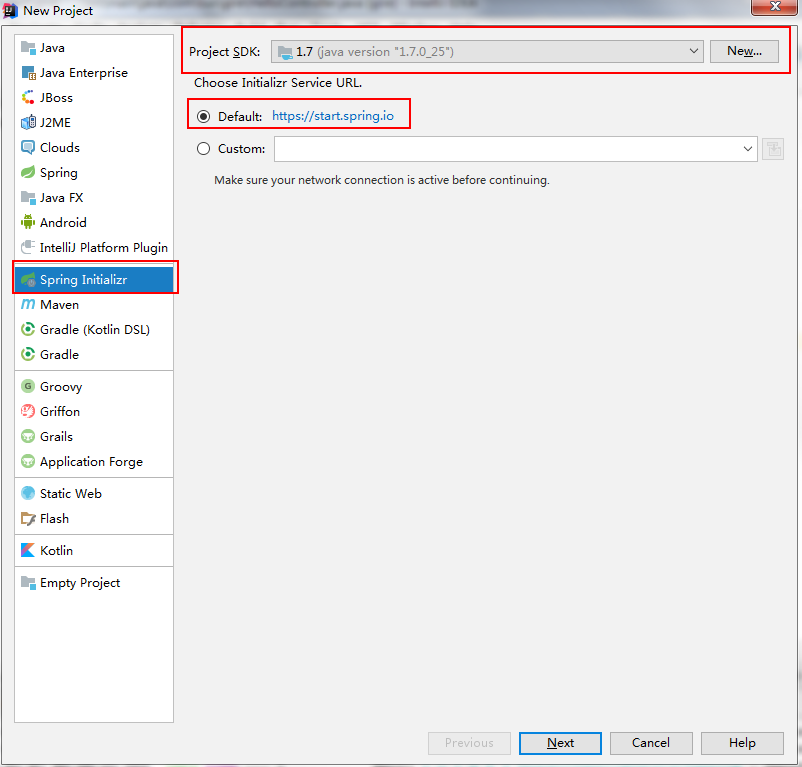Choose Java Enterprise project type
The image size is (802, 767).
[84, 73]
